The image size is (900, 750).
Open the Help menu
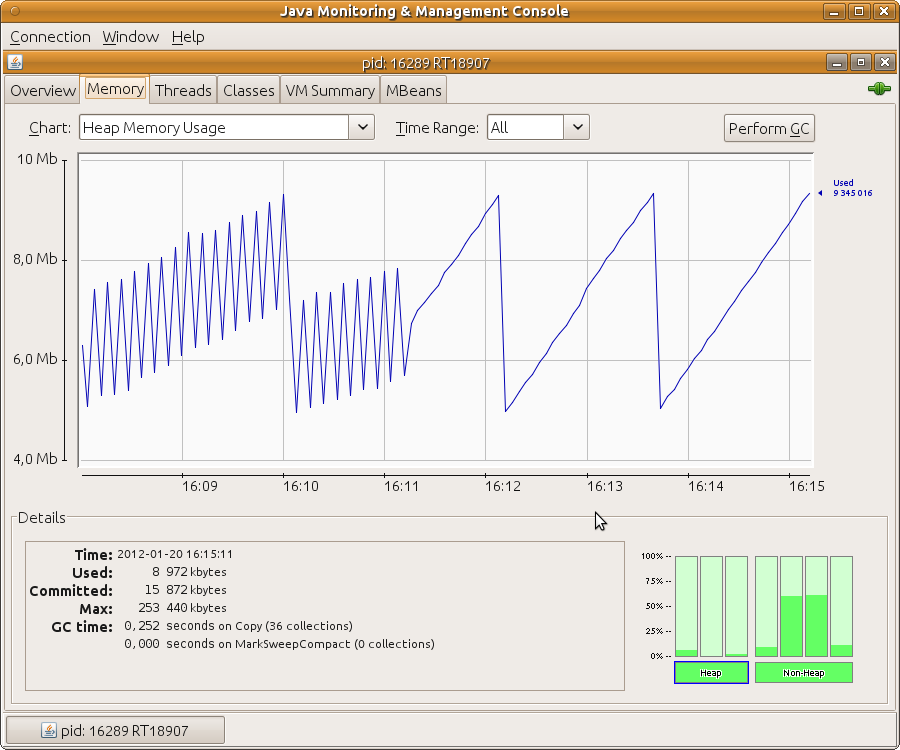[x=188, y=37]
